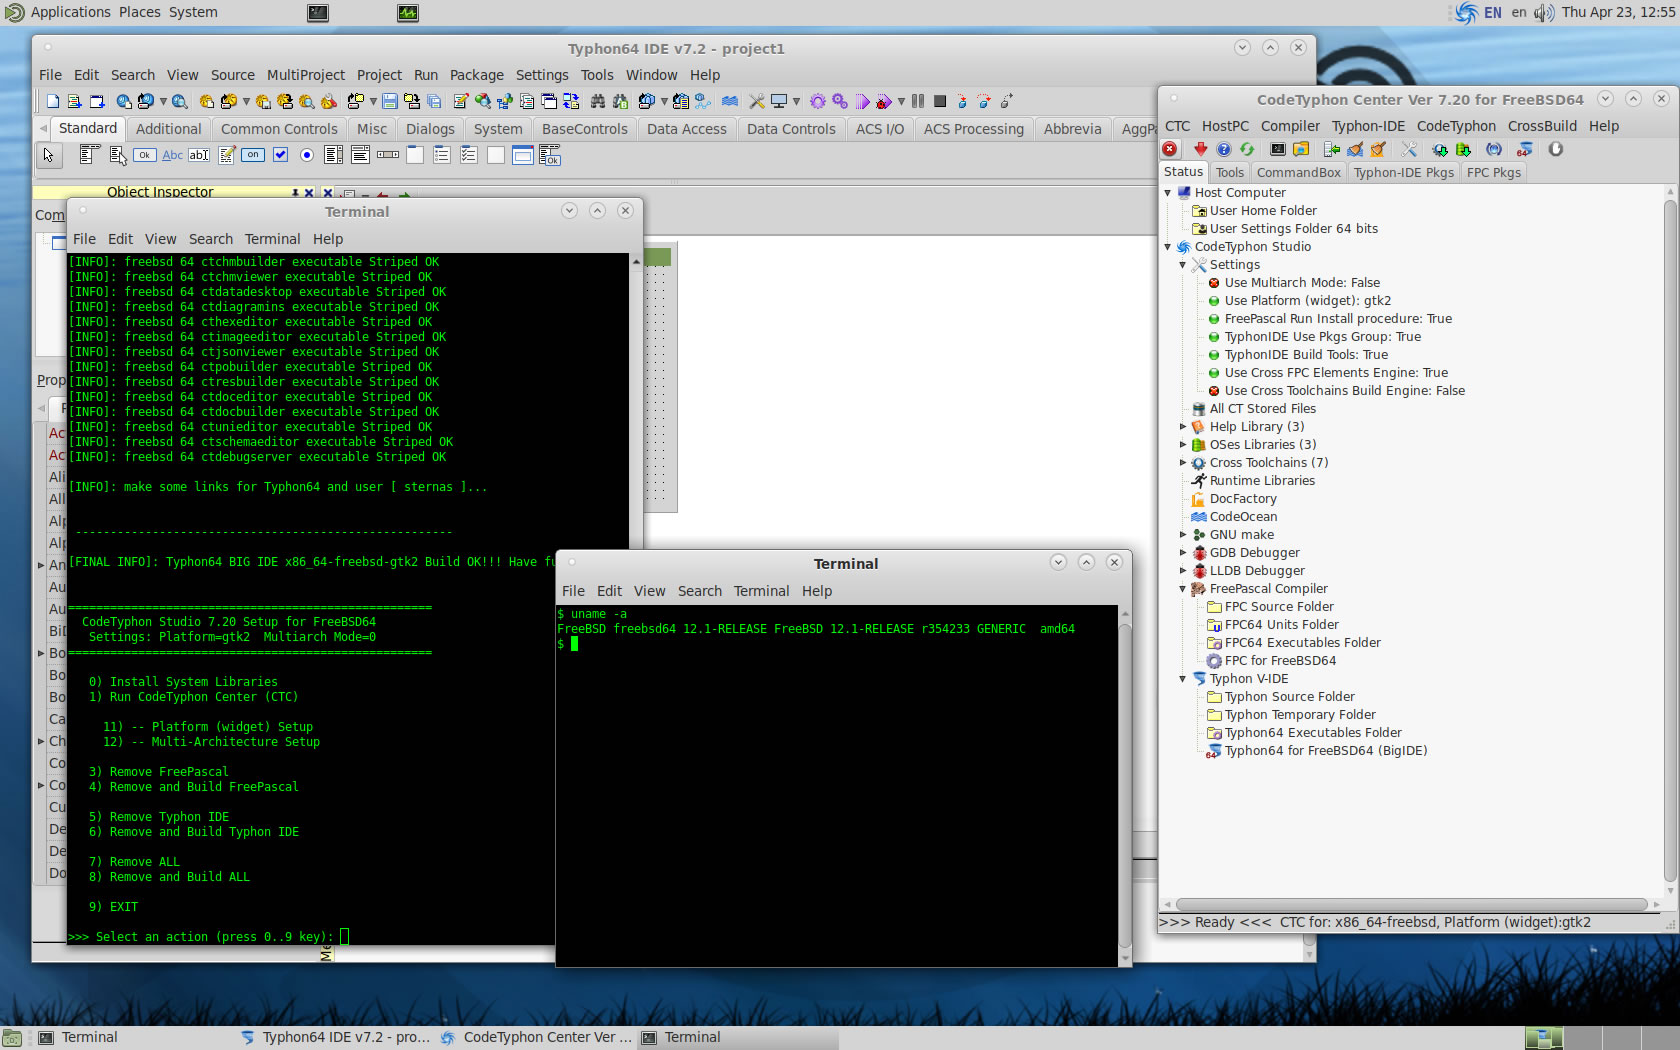This screenshot has width=1680, height=1050.
Task: Click the Typhon 64 icon in CTC toolbar
Action: tap(1525, 149)
